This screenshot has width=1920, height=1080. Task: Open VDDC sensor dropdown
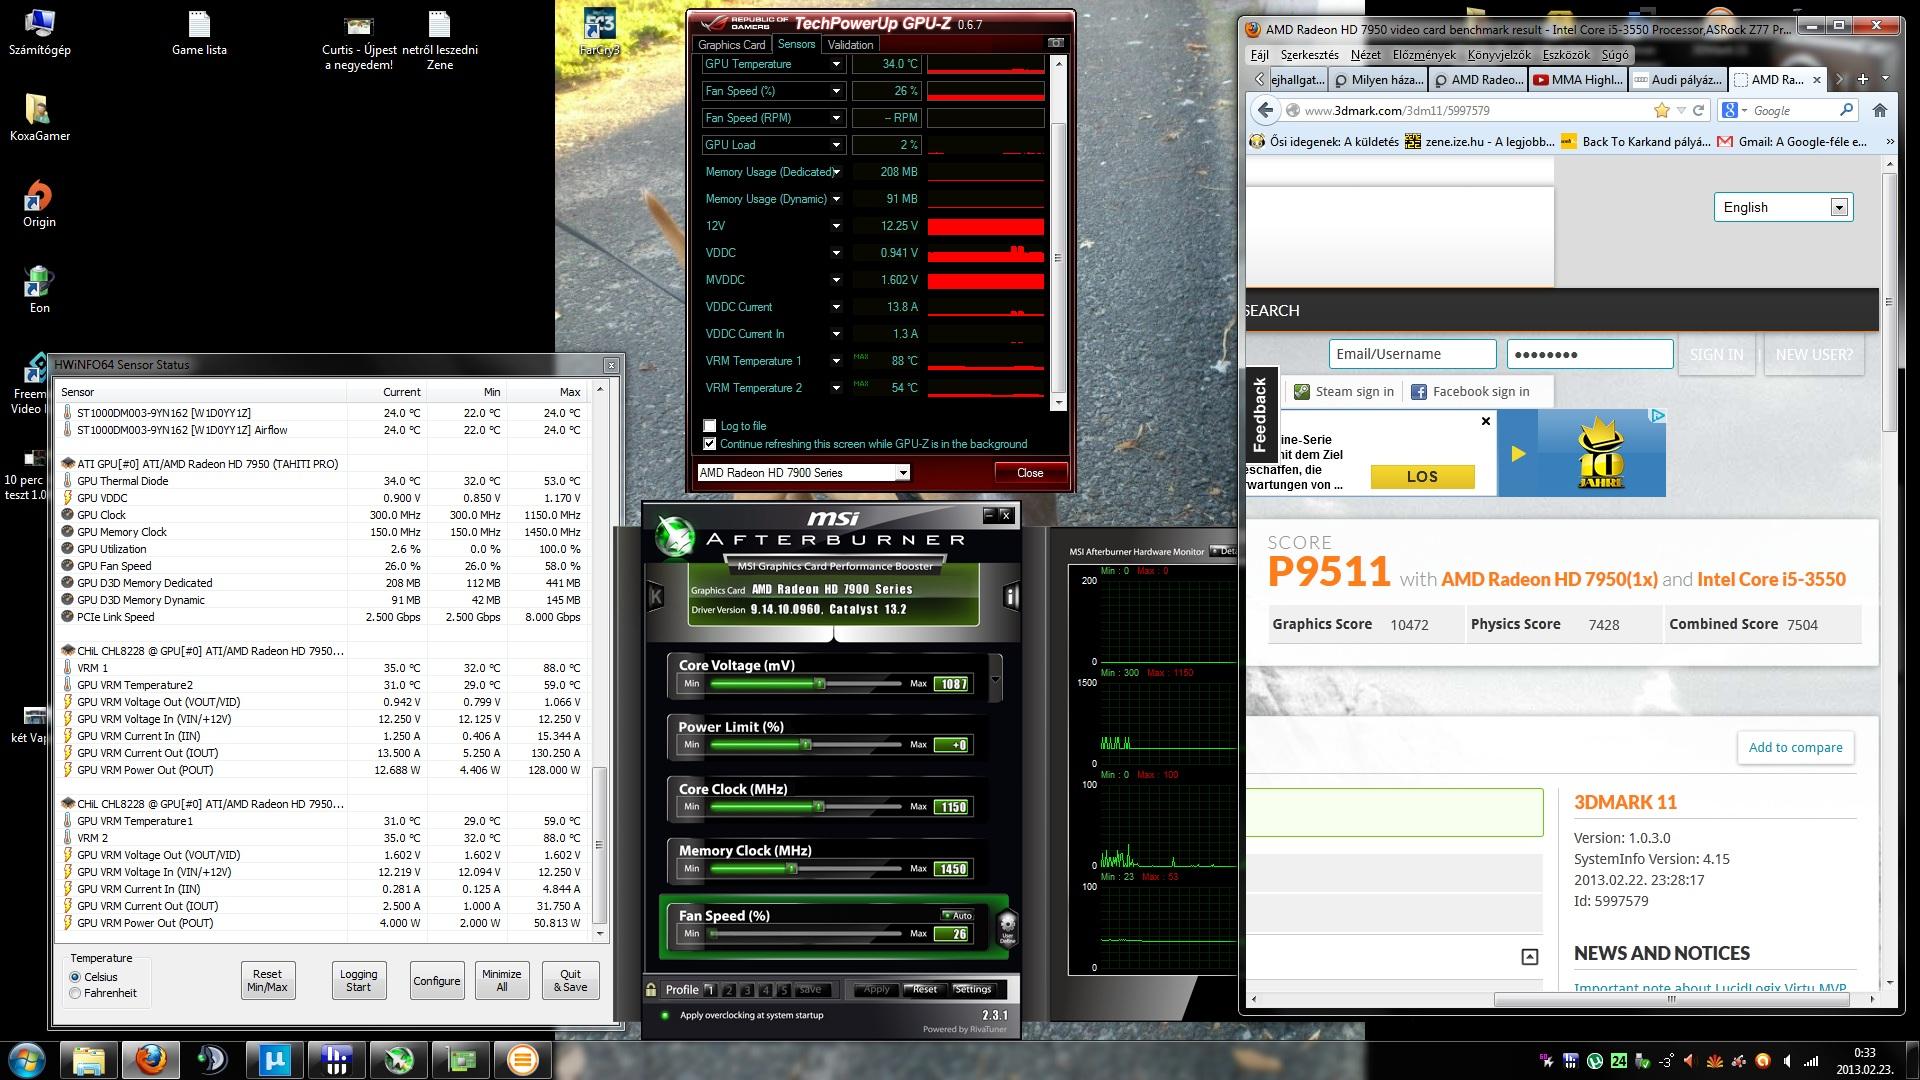click(x=836, y=253)
